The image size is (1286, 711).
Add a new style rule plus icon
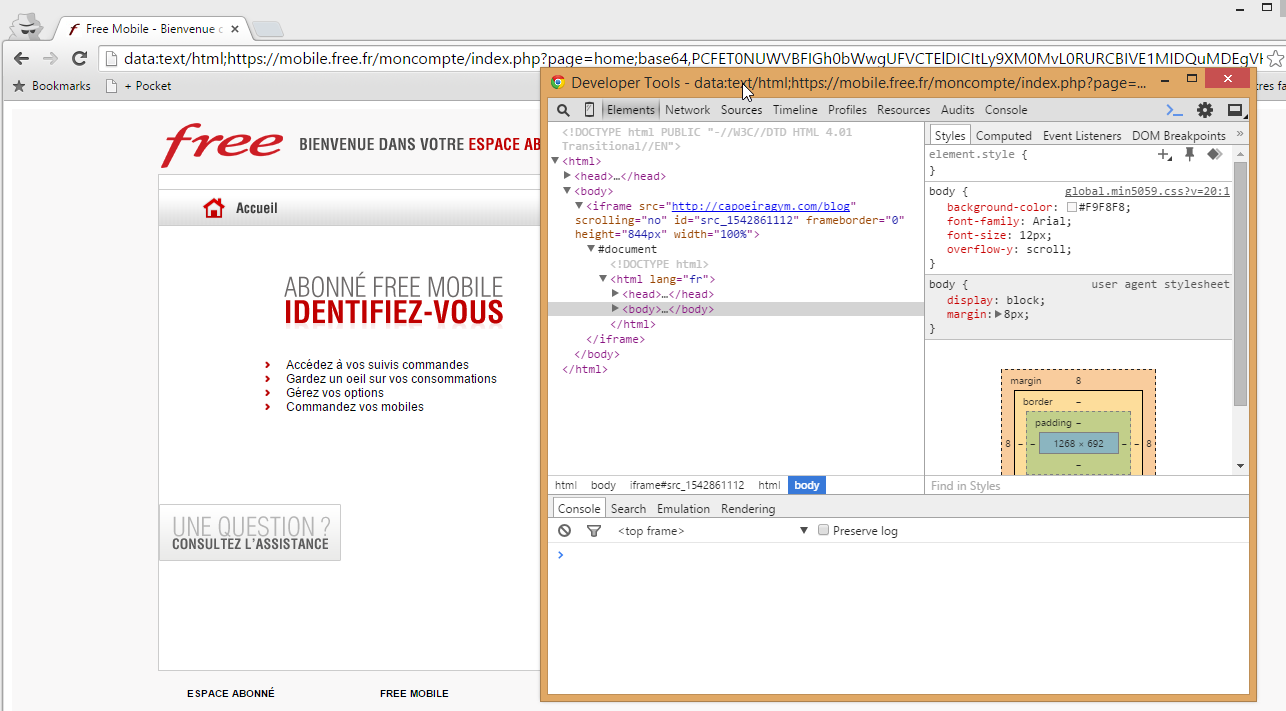pyautogui.click(x=1164, y=155)
